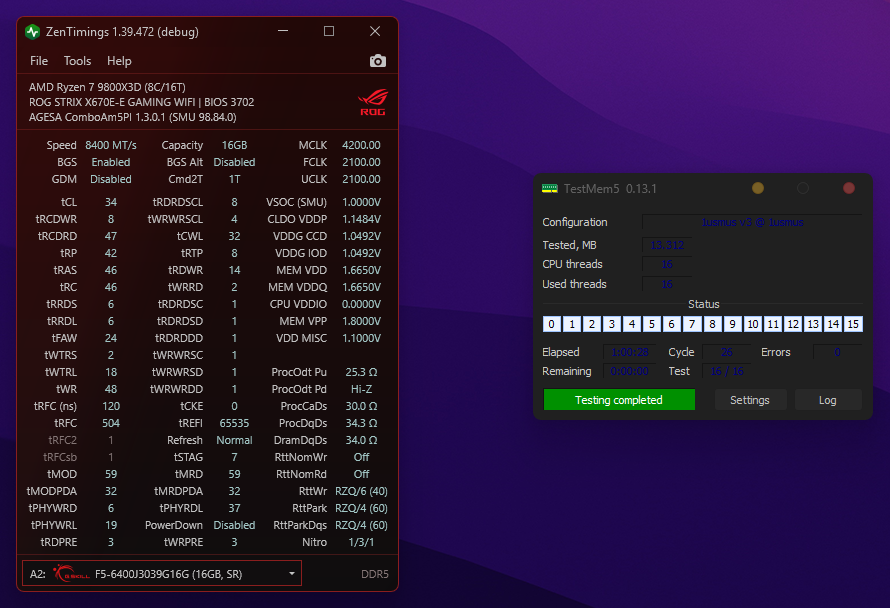Select thread status box 13
This screenshot has height=608, width=890.
(x=813, y=324)
